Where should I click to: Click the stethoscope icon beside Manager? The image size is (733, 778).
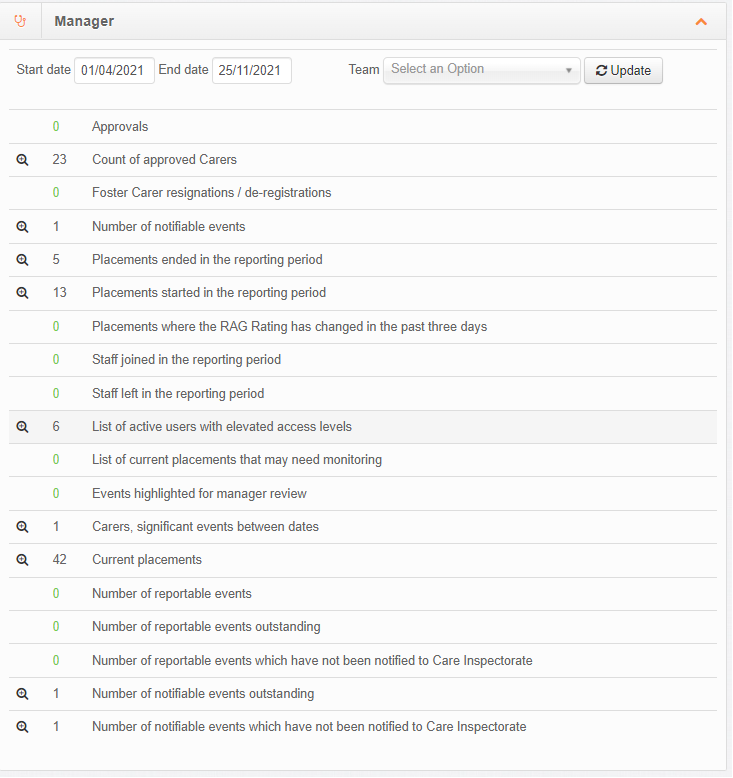20,21
